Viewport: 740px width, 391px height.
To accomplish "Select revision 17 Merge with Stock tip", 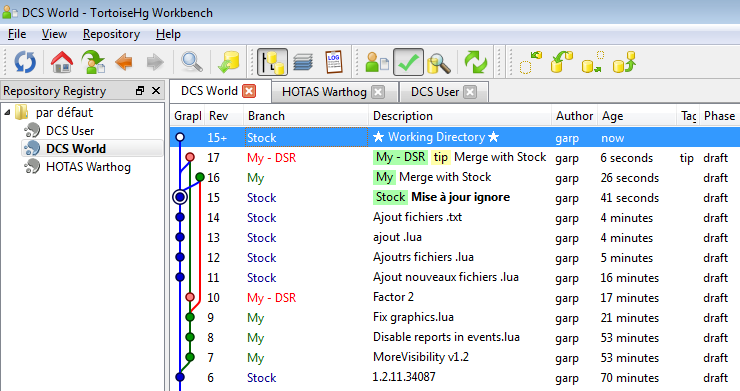I will (x=455, y=157).
